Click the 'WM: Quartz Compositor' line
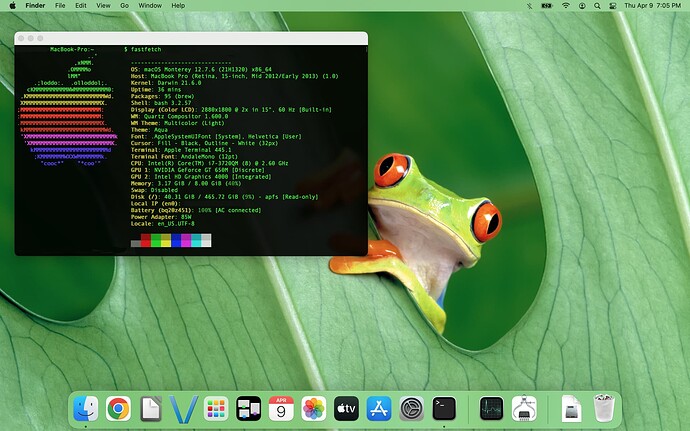 coord(180,116)
